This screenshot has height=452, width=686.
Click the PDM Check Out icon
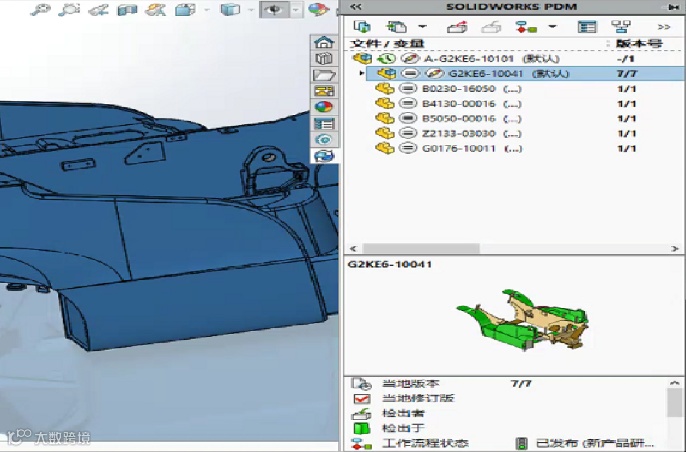coord(457,27)
